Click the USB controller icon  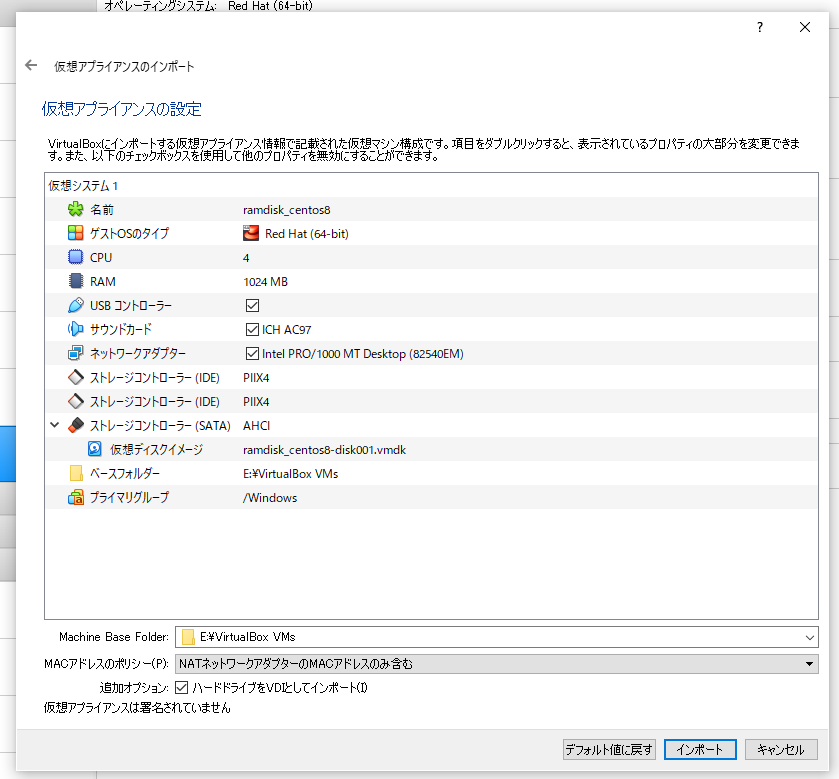click(x=75, y=305)
